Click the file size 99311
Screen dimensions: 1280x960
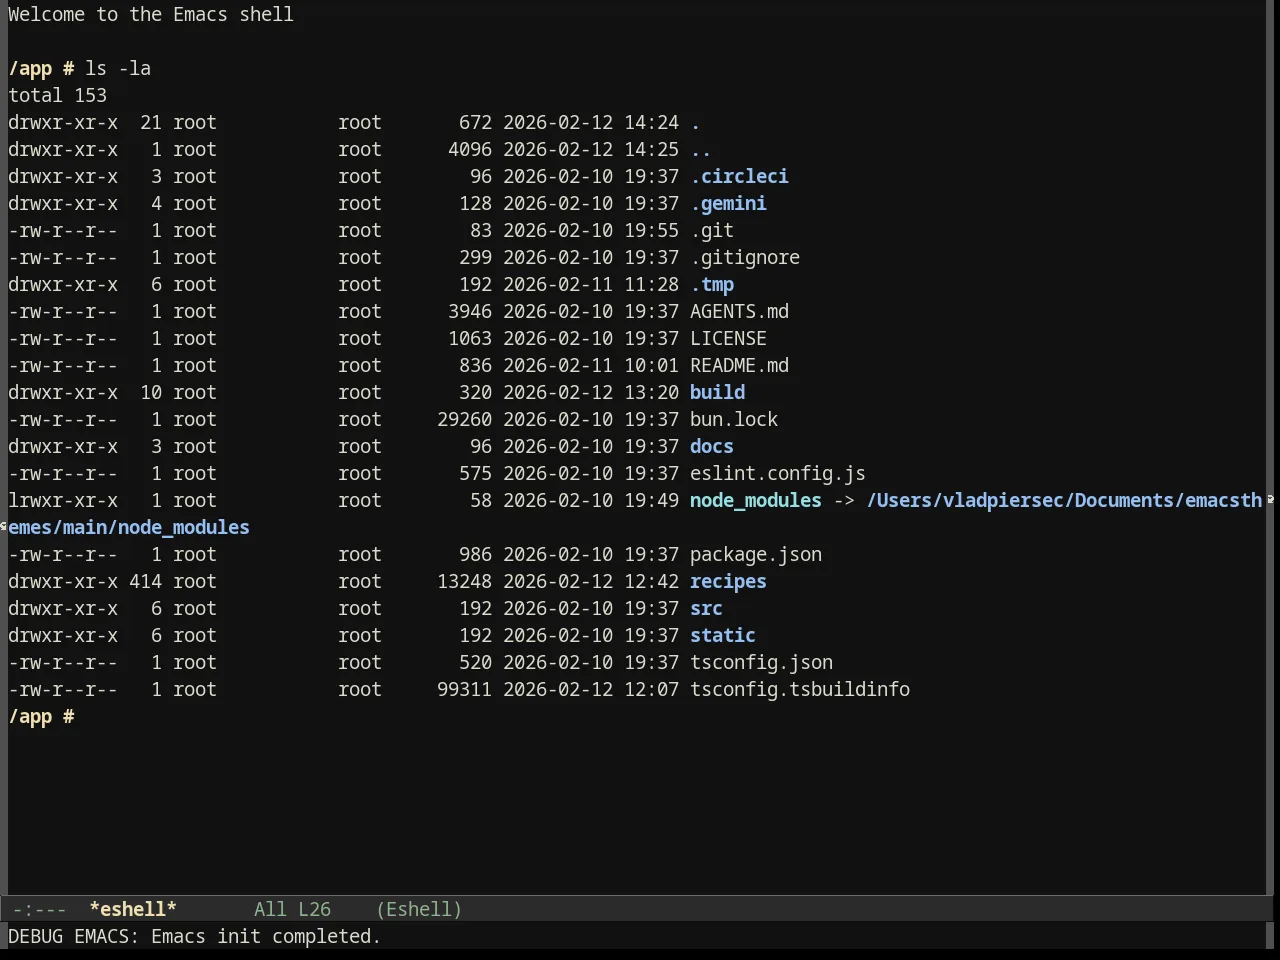pyautogui.click(x=464, y=689)
